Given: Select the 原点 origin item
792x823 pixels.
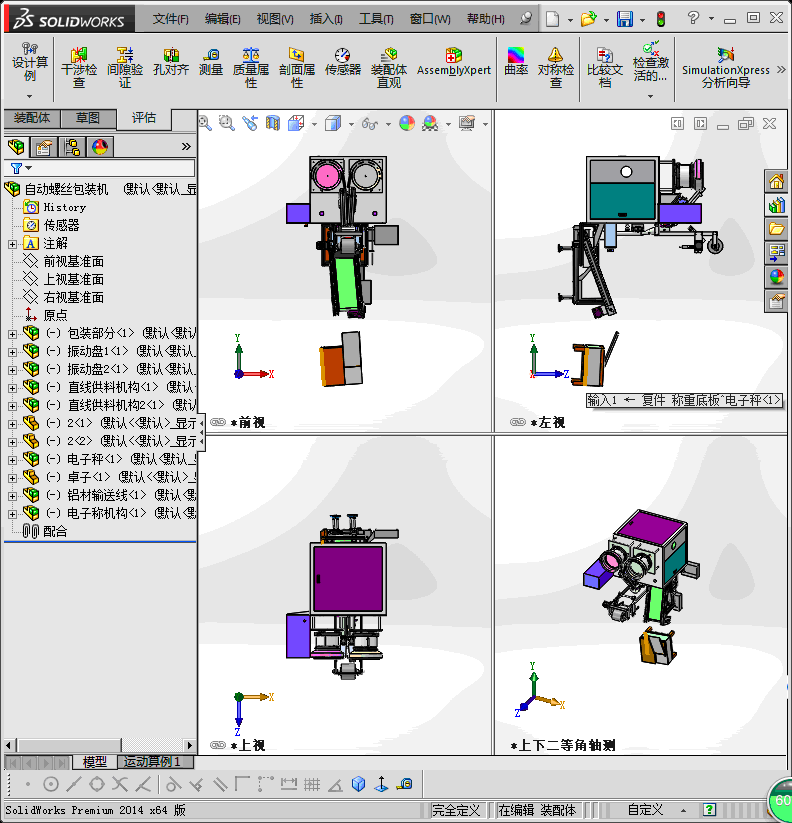Looking at the screenshot, I should coord(46,315).
